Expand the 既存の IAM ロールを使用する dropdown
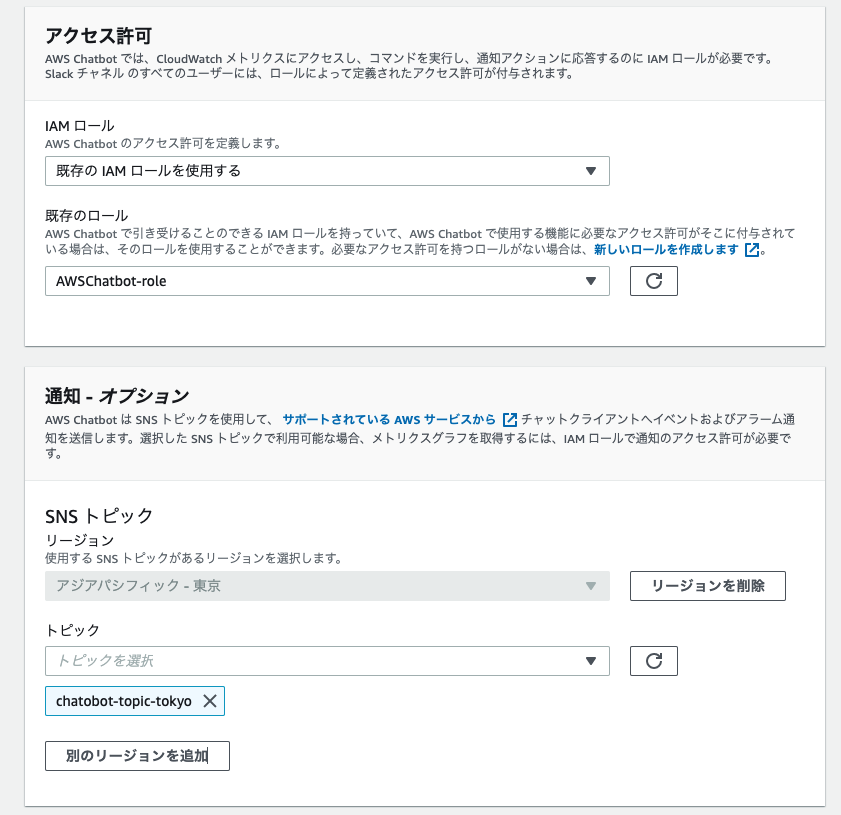This screenshot has width=841, height=815. [325, 171]
